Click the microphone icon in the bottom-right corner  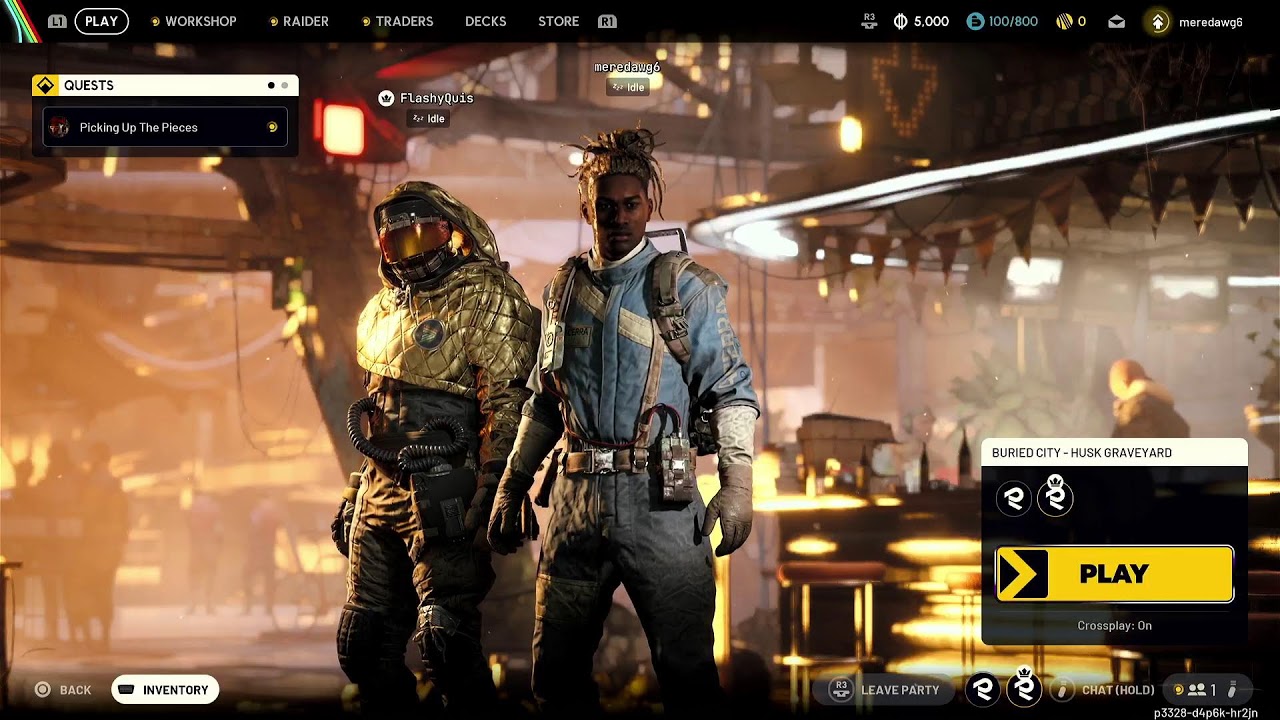[x=1232, y=689]
